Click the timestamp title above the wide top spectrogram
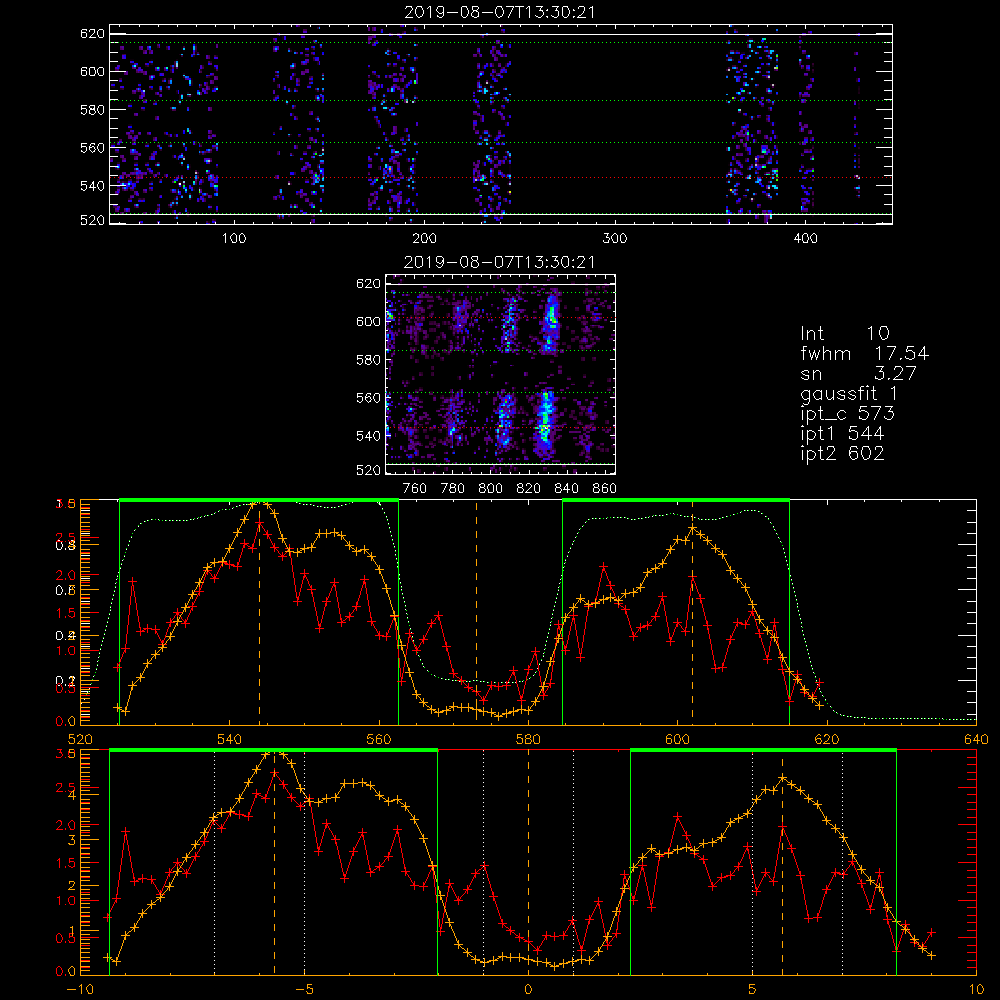Viewport: 1000px width, 1000px height. 500,12
